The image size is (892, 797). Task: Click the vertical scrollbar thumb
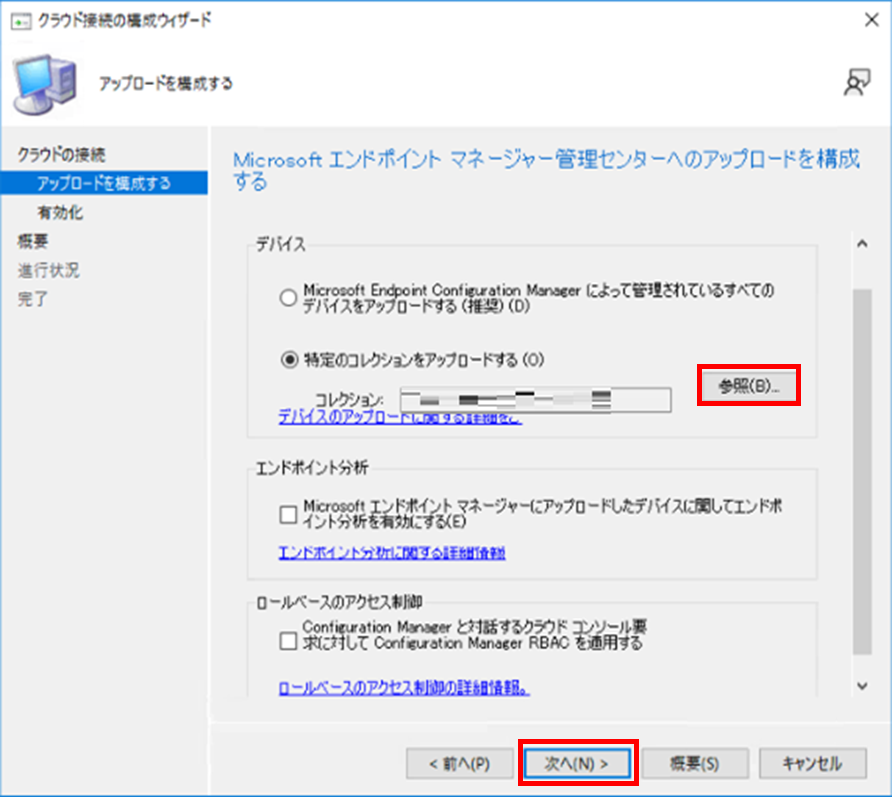click(862, 472)
